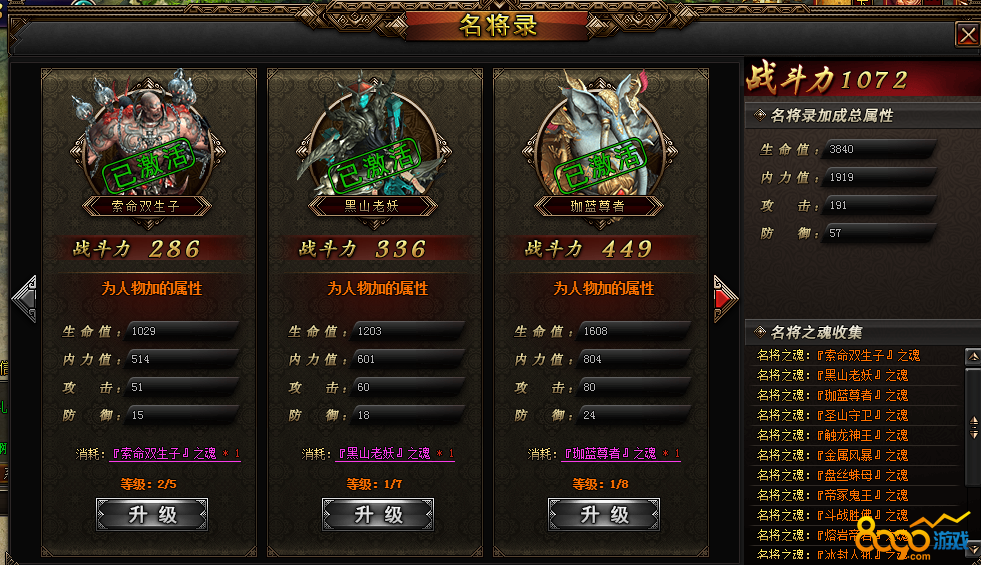981x565 pixels.
Task: Click the soul list scroll-up arrow
Action: click(973, 357)
